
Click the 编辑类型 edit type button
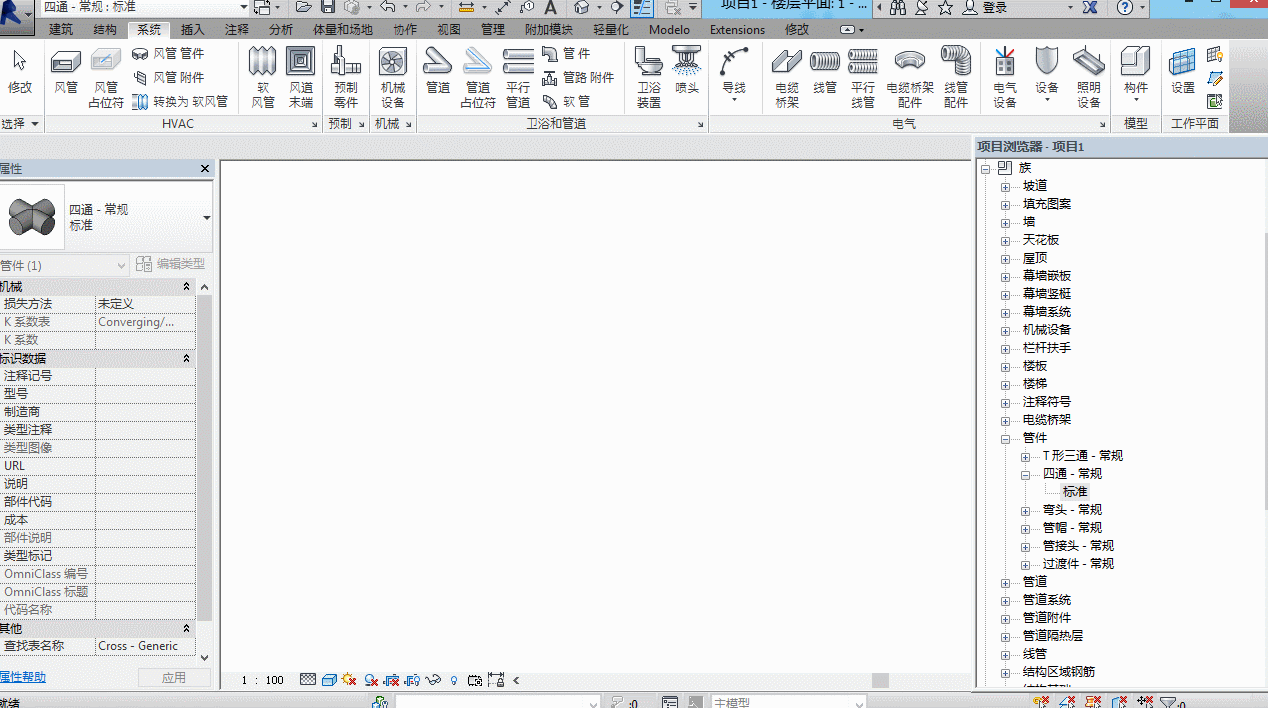pyautogui.click(x=170, y=264)
